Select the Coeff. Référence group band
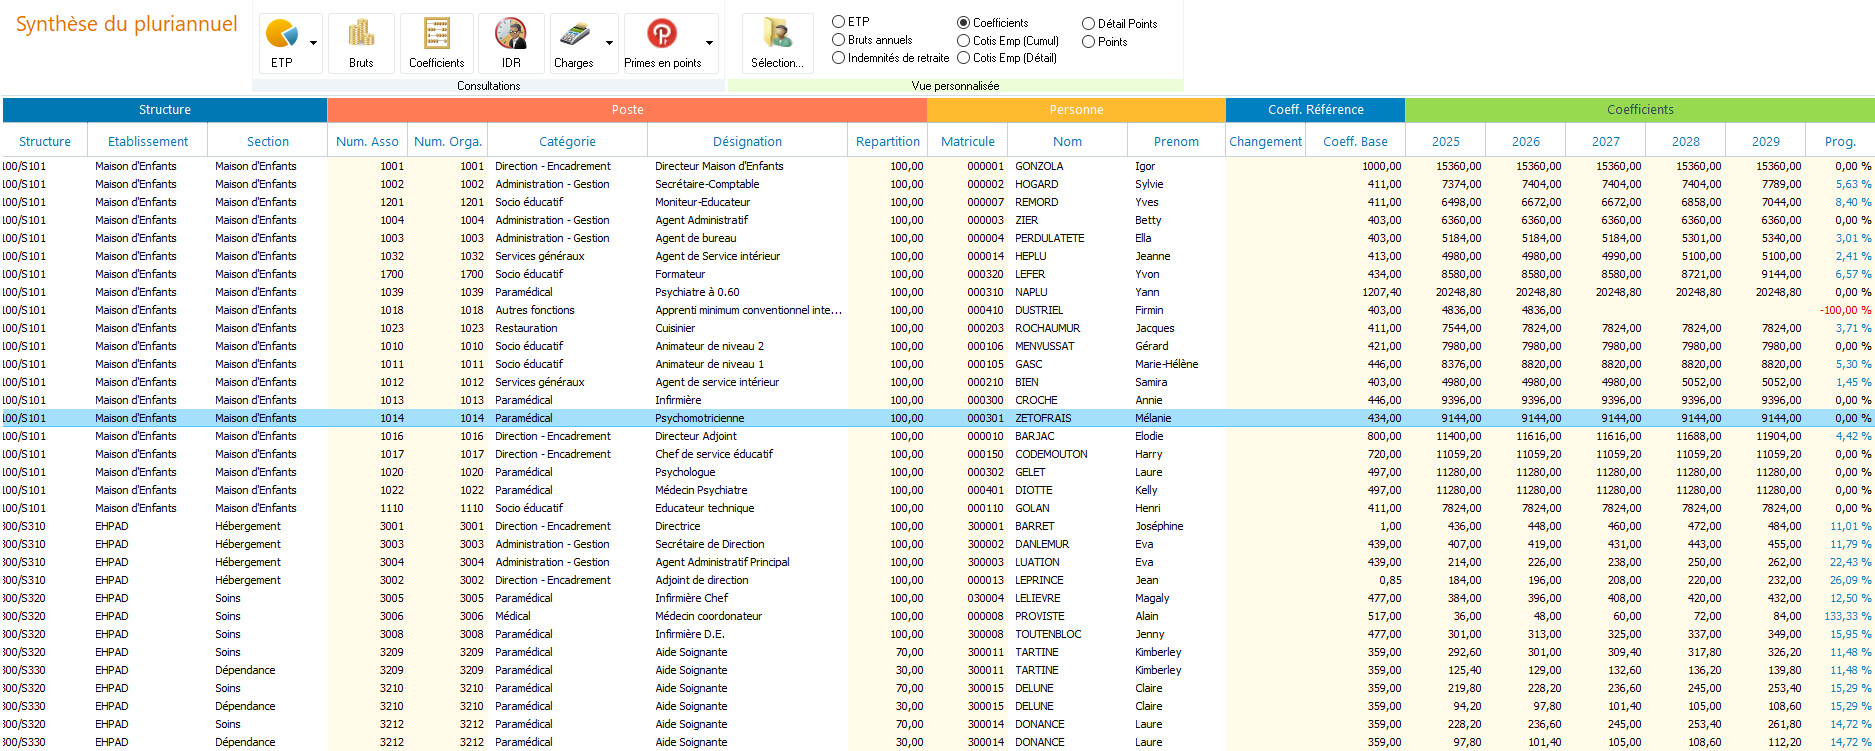Screen dimensions: 1875x751 [1315, 110]
